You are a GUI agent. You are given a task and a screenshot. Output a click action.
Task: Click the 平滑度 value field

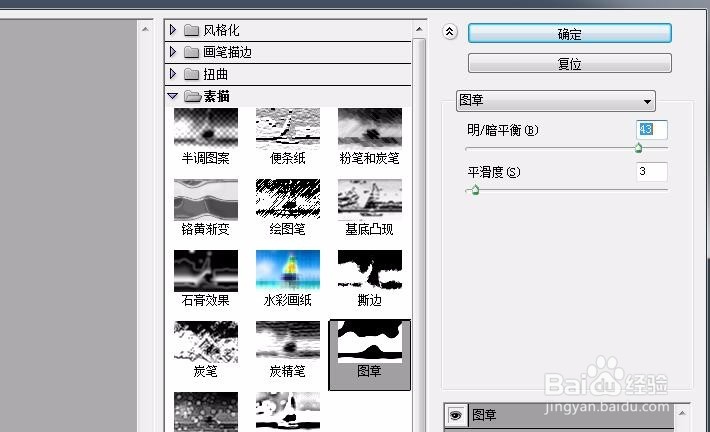coord(652,172)
